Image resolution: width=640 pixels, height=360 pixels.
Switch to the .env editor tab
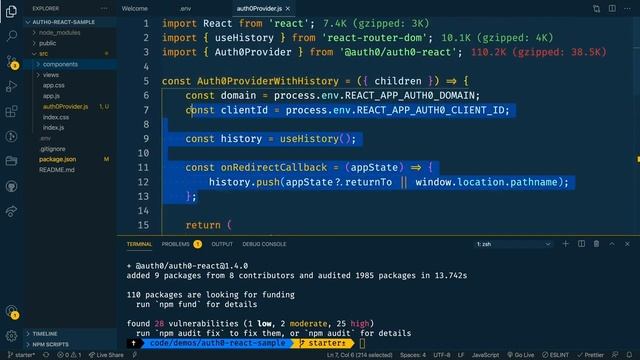pos(185,9)
